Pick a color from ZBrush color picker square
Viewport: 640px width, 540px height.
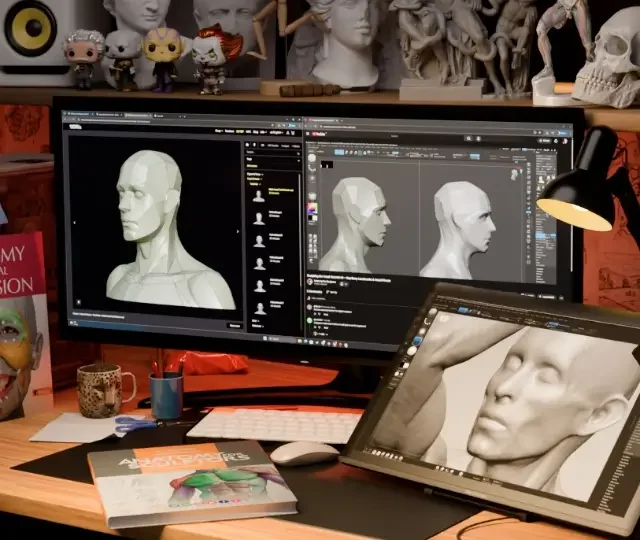coord(313,209)
